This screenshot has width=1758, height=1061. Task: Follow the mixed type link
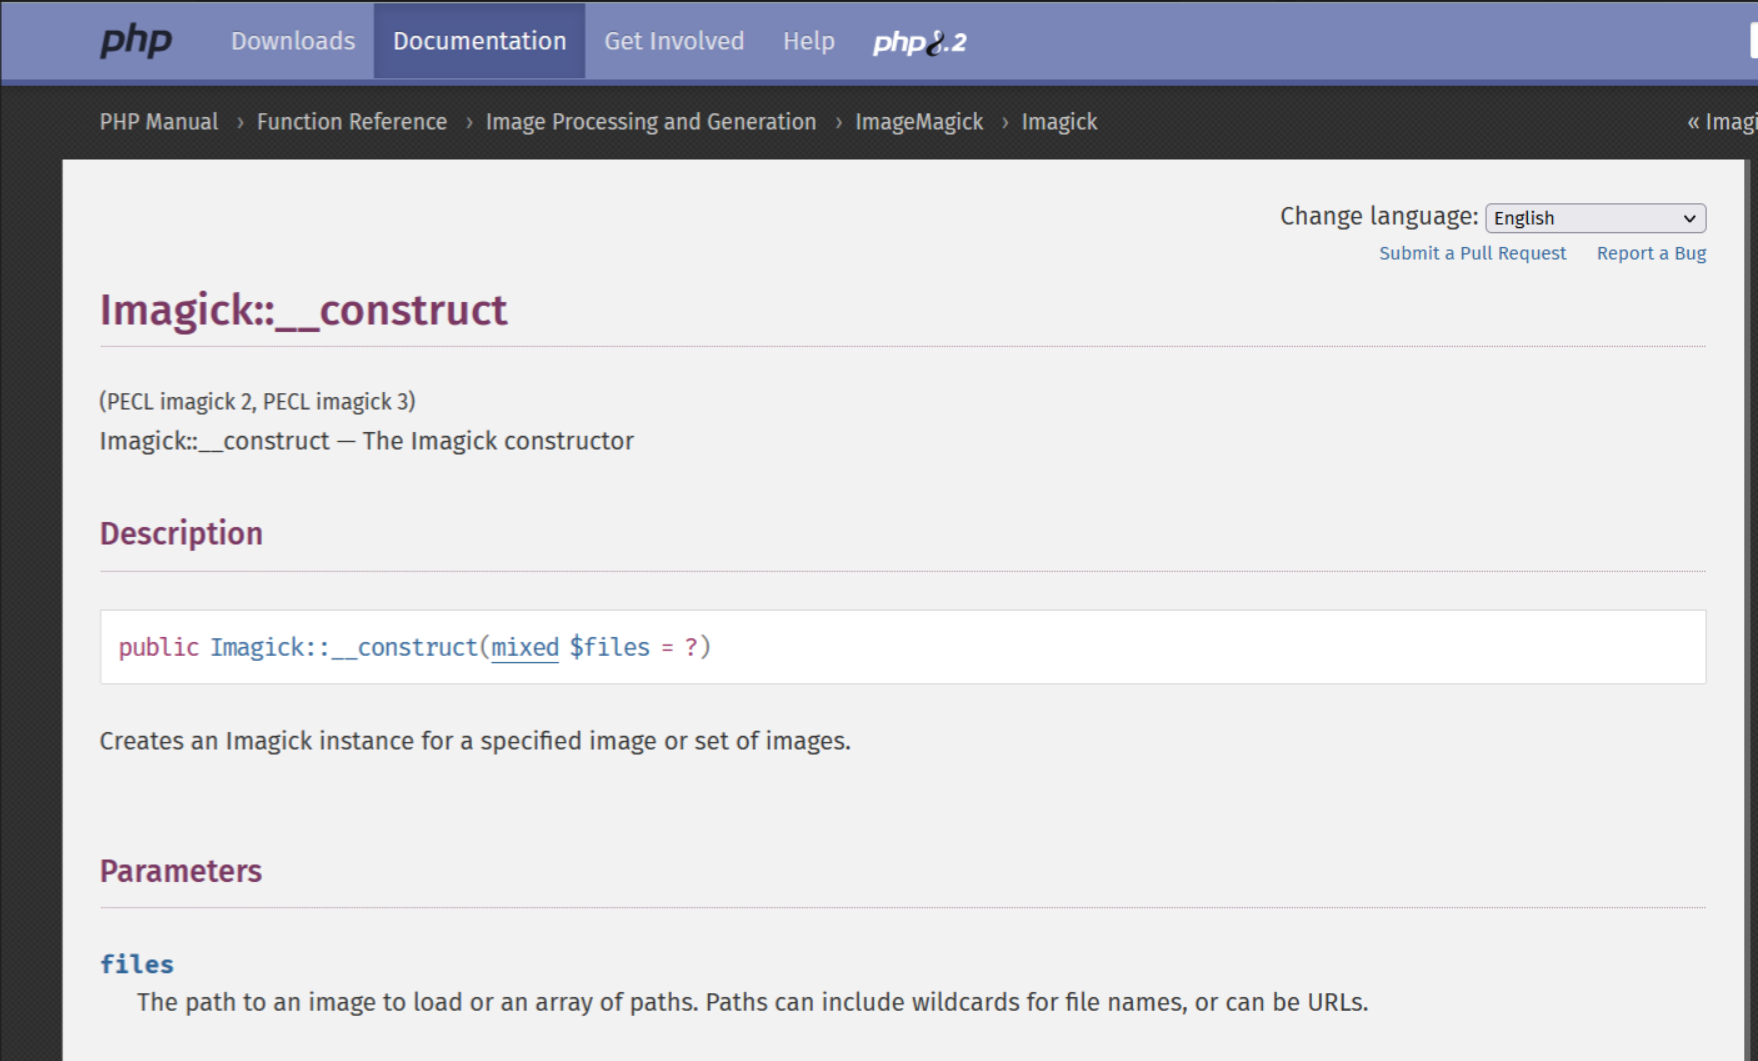[x=525, y=648]
